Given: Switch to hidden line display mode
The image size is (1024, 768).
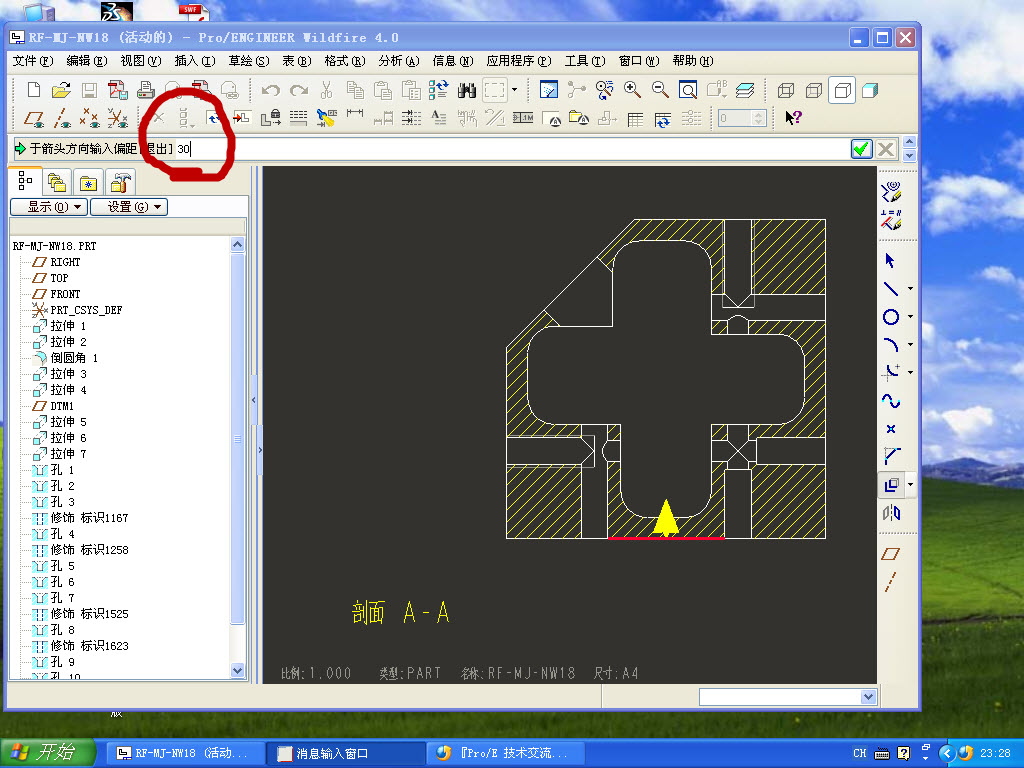Looking at the screenshot, I should click(x=814, y=90).
